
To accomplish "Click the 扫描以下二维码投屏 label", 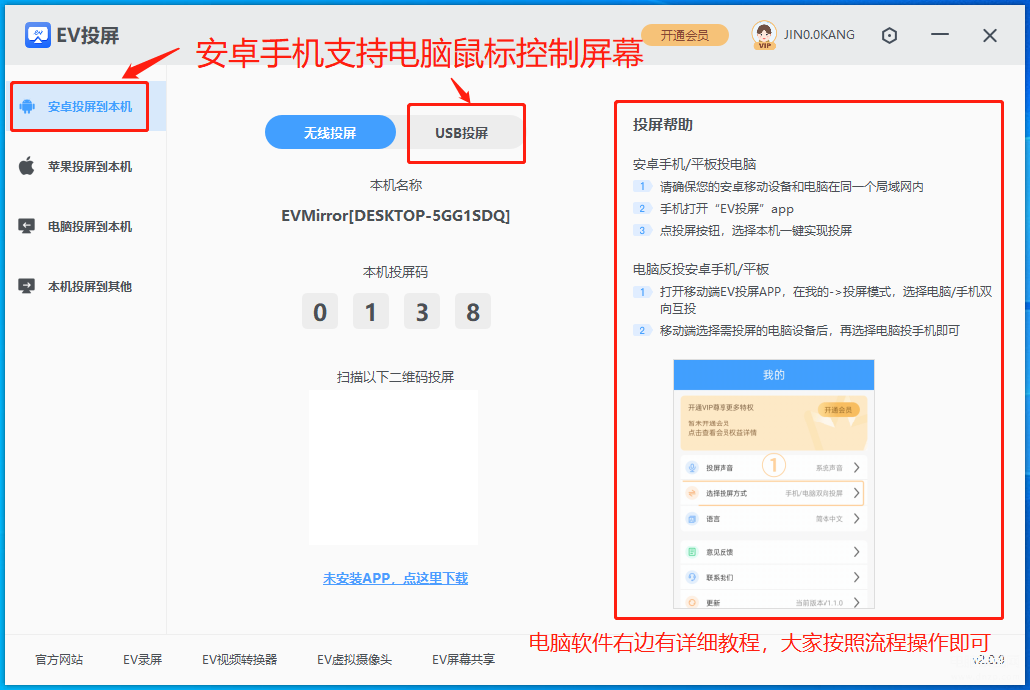I will point(395,377).
